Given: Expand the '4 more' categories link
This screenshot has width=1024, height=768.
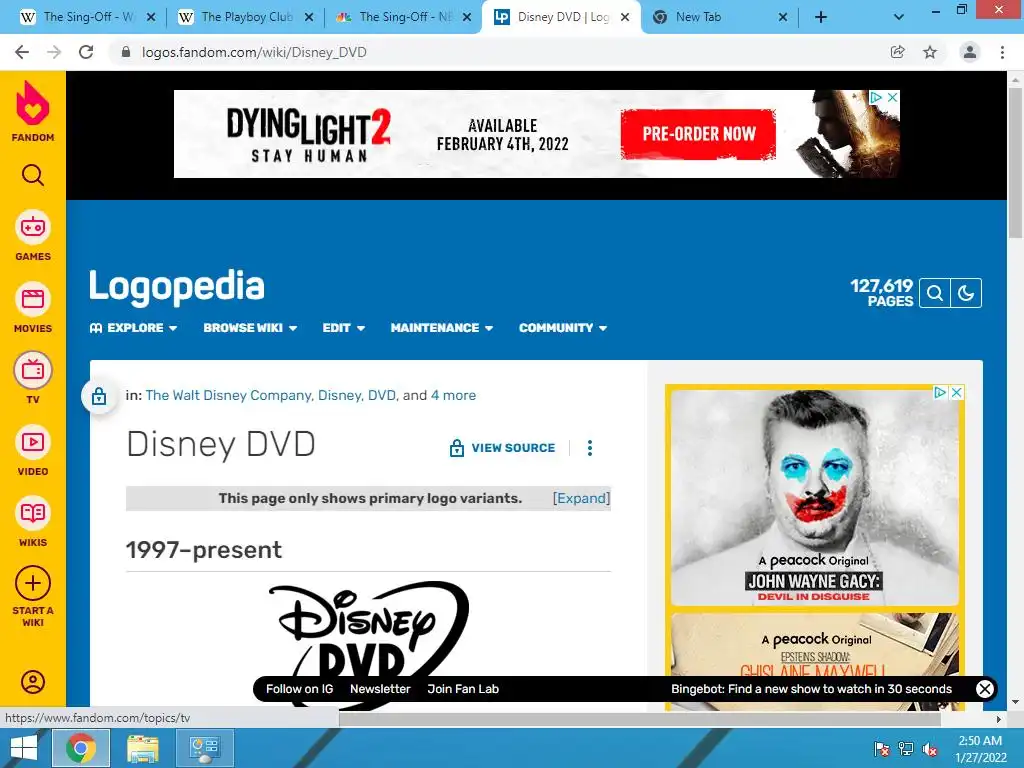Looking at the screenshot, I should pos(453,395).
